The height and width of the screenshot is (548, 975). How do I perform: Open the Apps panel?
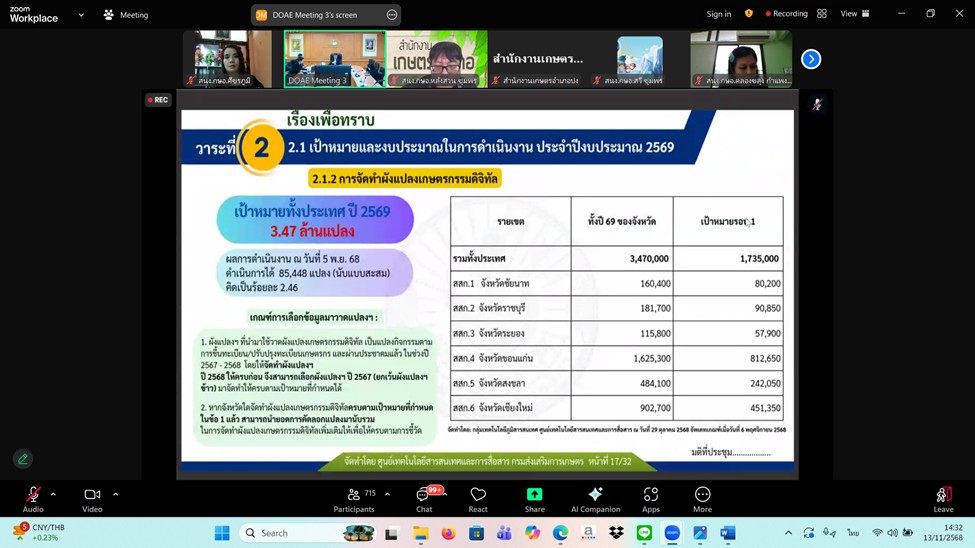pos(651,496)
